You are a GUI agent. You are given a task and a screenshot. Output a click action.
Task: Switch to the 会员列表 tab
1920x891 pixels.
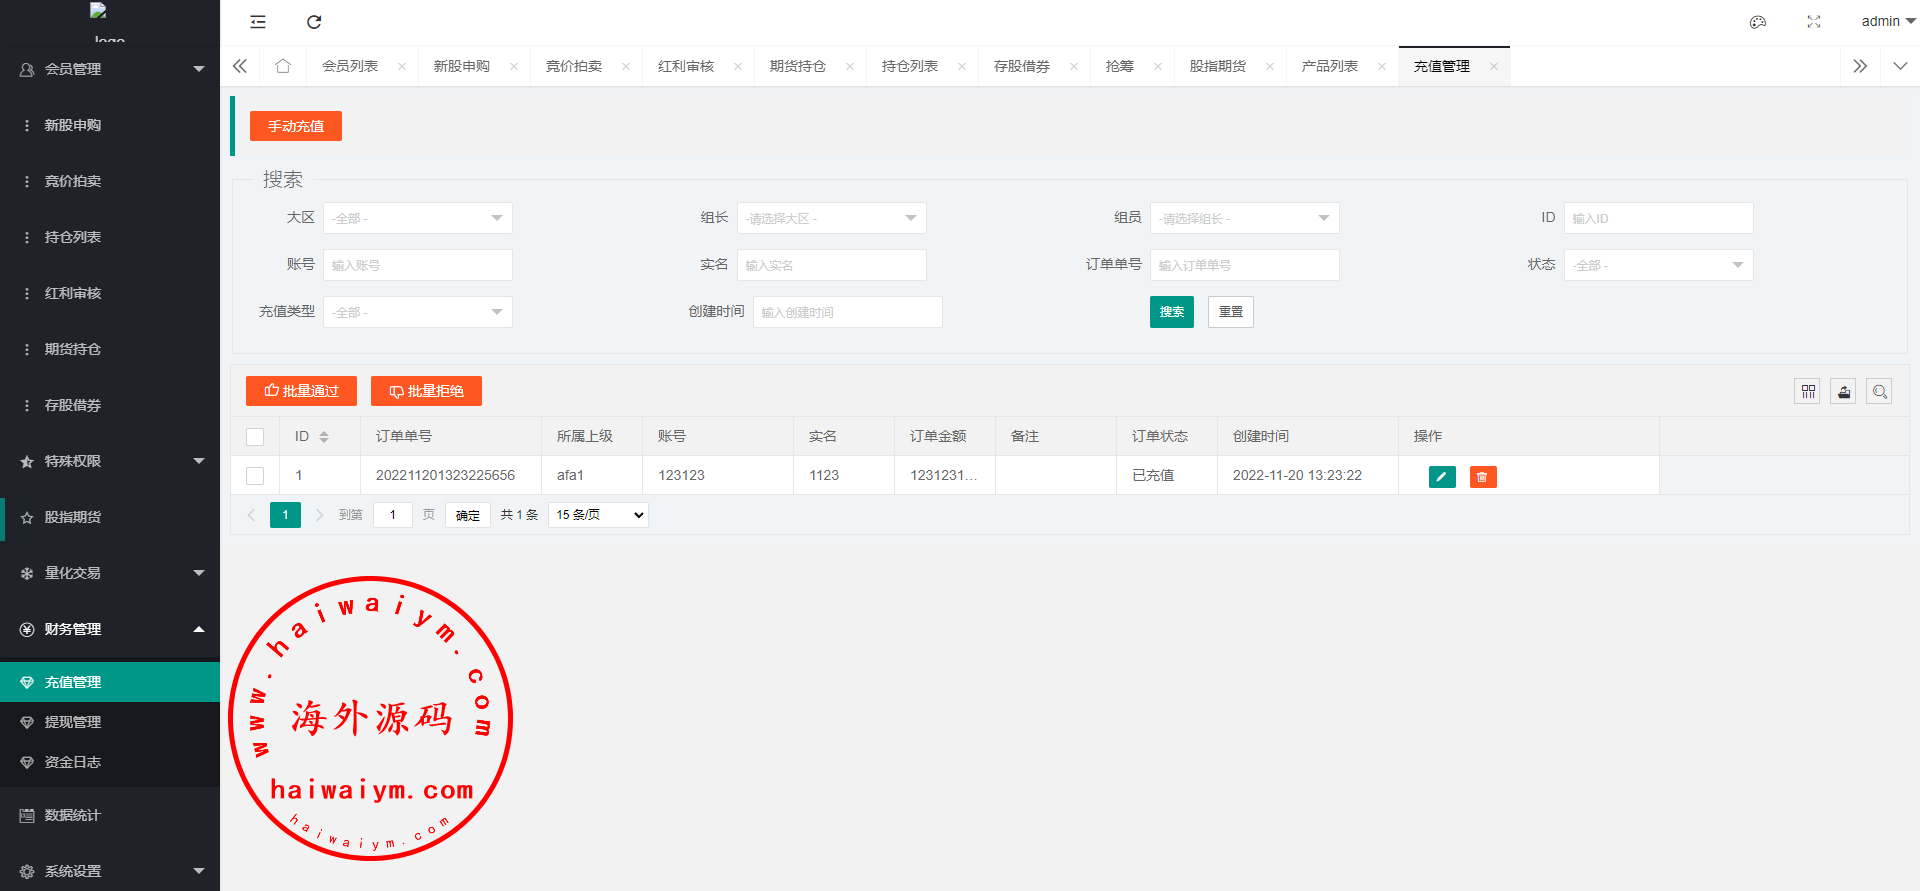(350, 66)
